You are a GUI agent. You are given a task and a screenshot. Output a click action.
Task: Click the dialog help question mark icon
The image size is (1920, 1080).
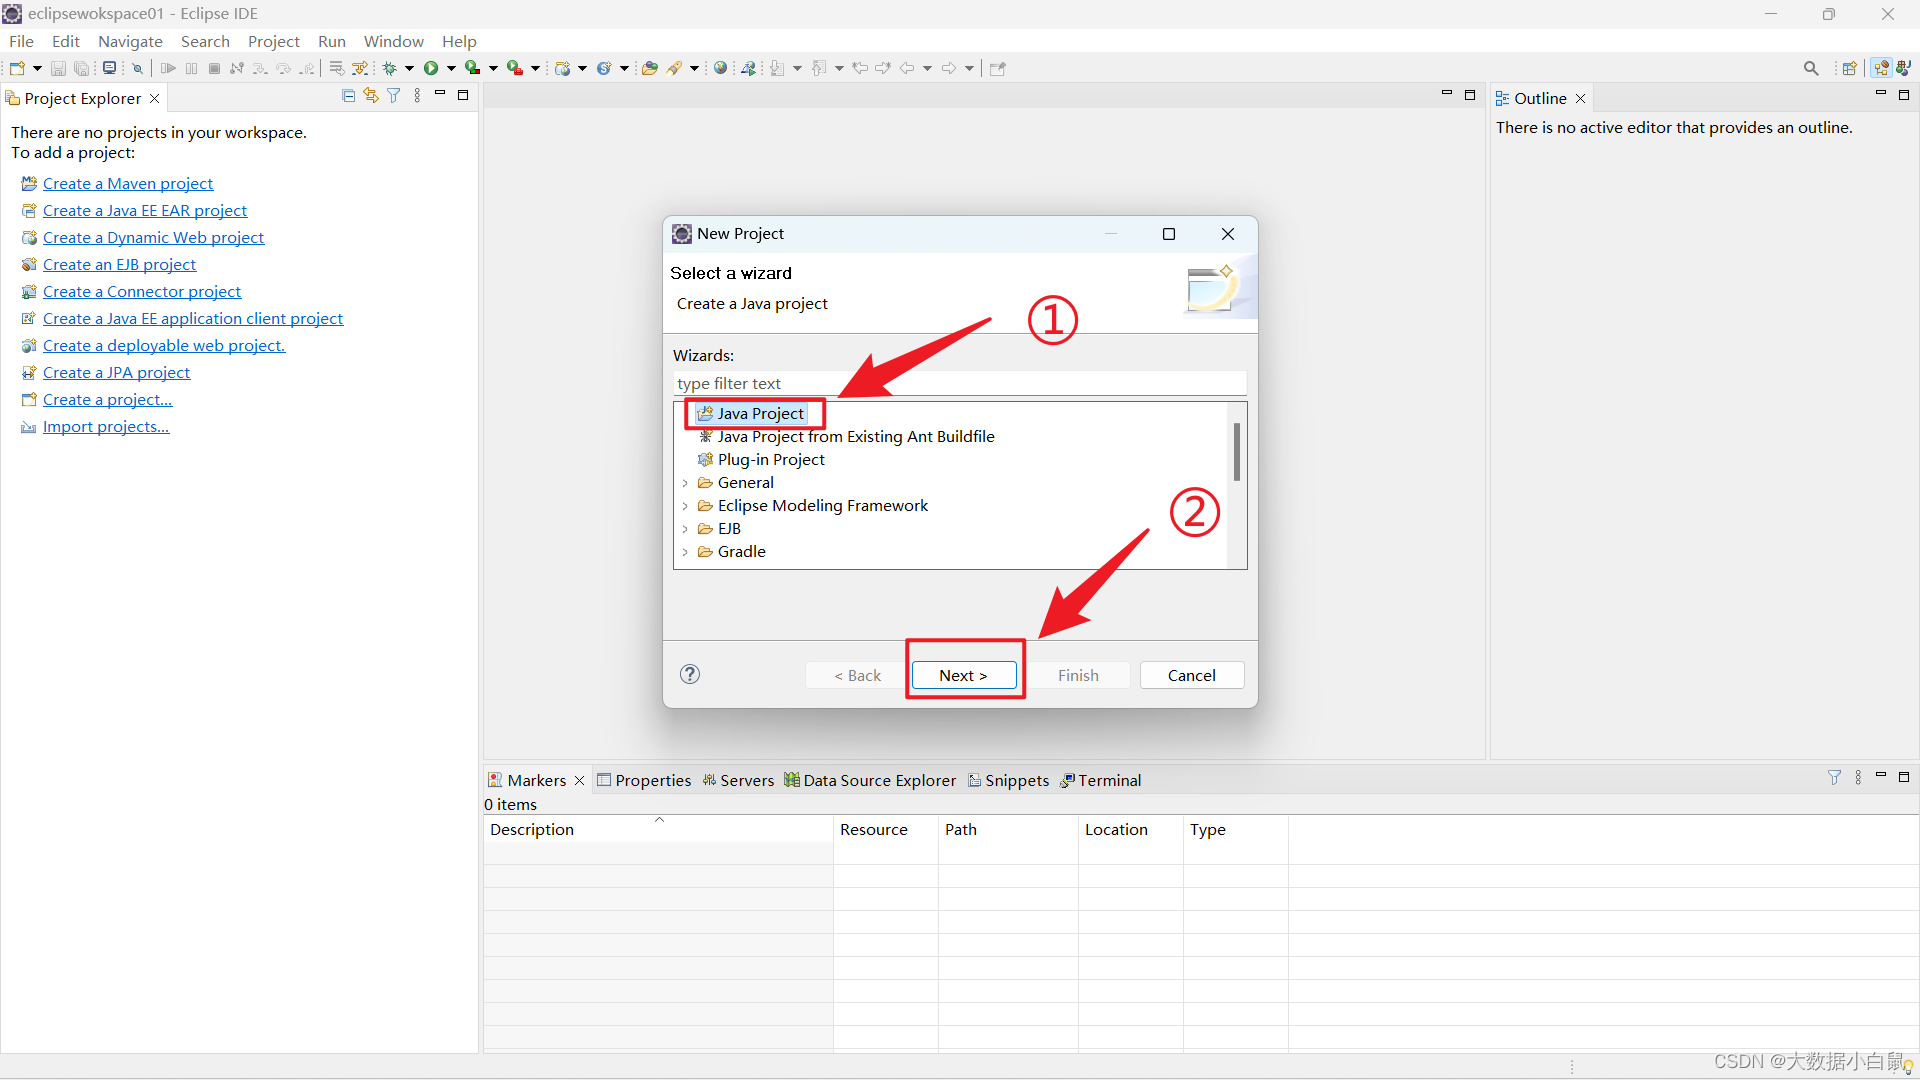(x=690, y=674)
